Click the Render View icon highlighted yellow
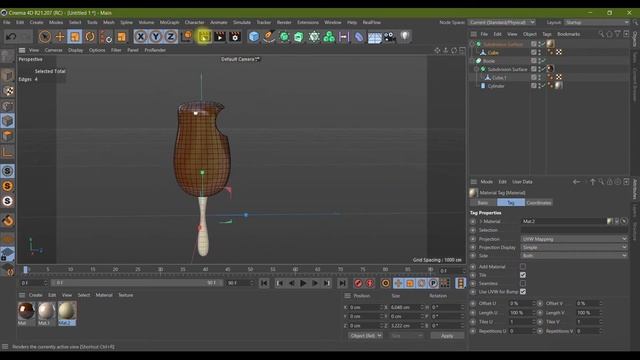The image size is (640, 360). click(x=204, y=37)
